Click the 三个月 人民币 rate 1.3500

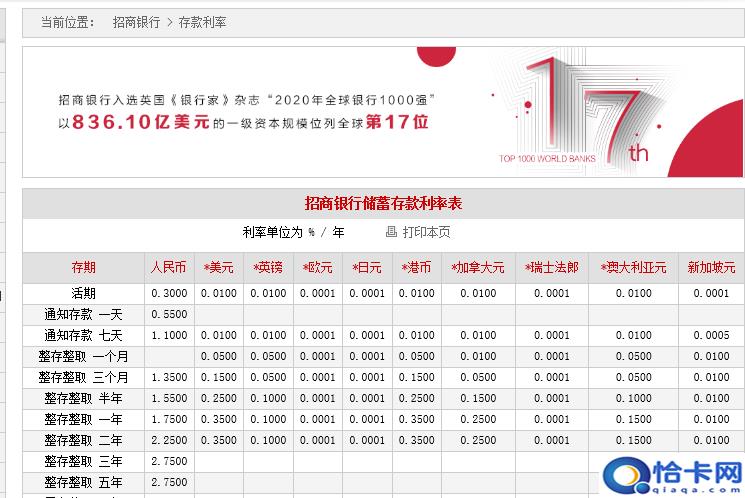point(169,377)
